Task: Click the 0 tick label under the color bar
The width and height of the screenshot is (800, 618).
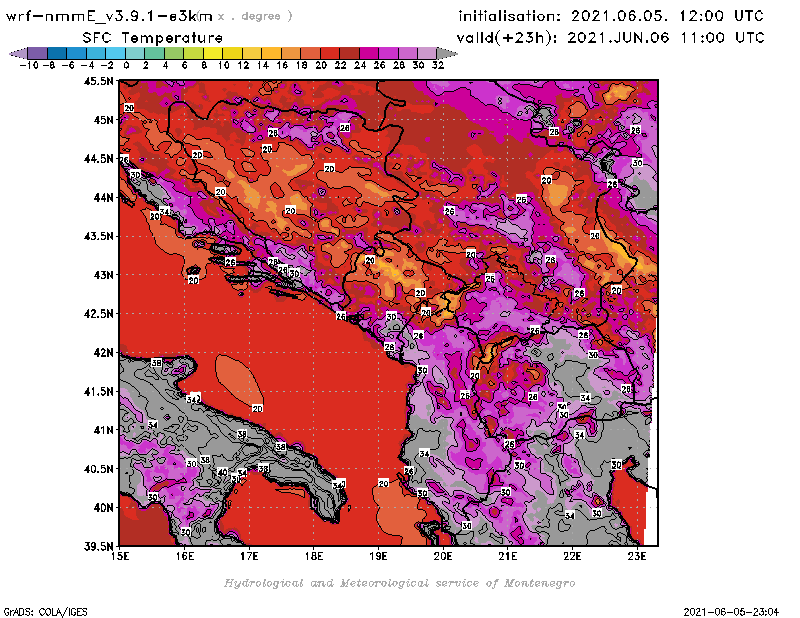Action: [127, 65]
